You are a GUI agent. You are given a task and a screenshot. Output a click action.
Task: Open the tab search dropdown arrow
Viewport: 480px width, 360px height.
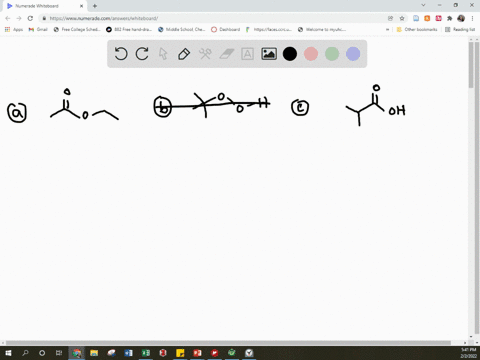(x=423, y=5)
